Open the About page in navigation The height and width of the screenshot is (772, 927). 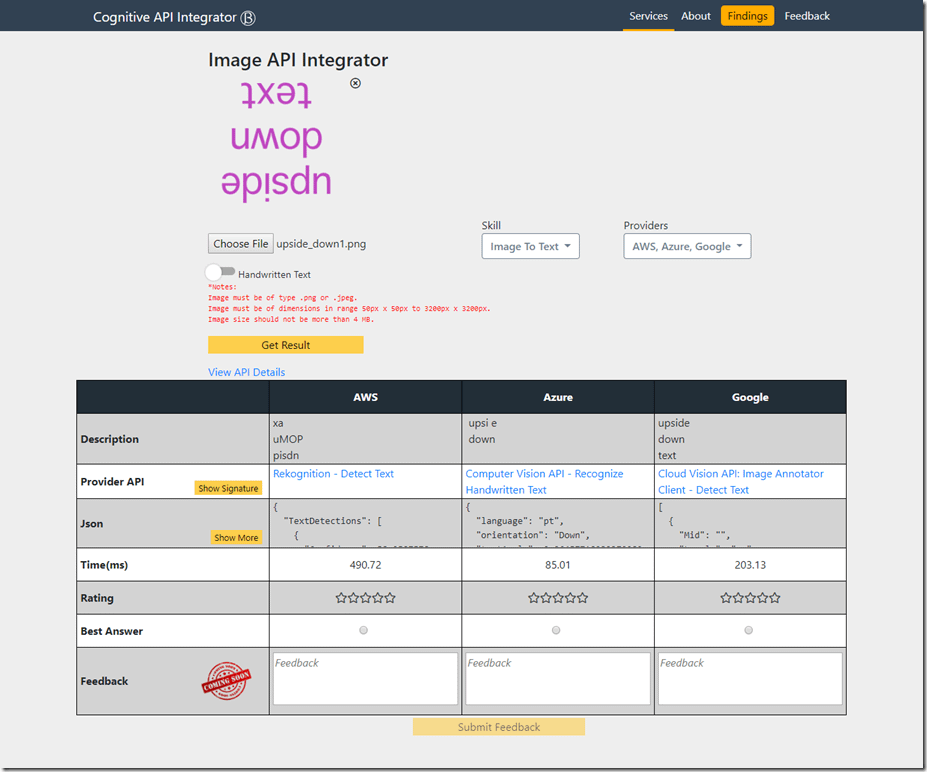pos(696,16)
